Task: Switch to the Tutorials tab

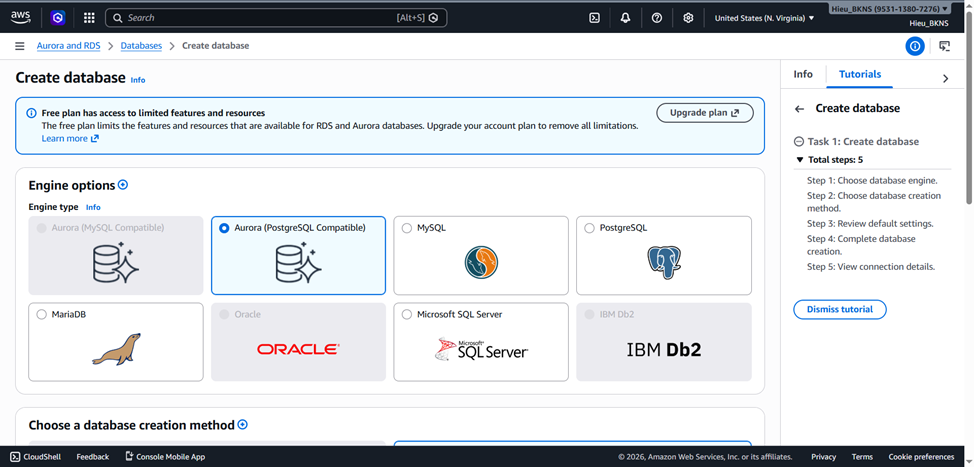Action: click(860, 74)
